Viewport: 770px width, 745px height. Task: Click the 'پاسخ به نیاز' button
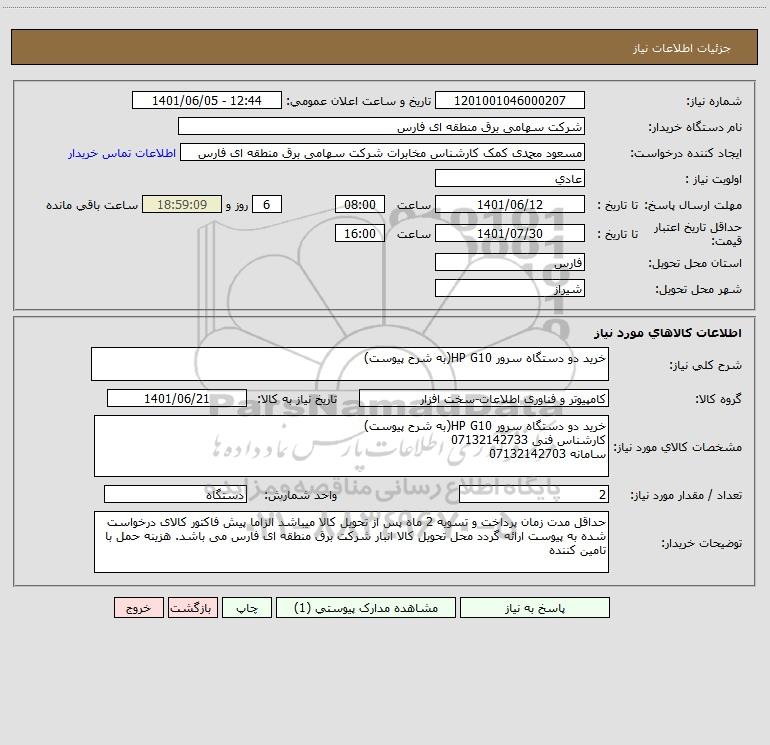pos(535,607)
